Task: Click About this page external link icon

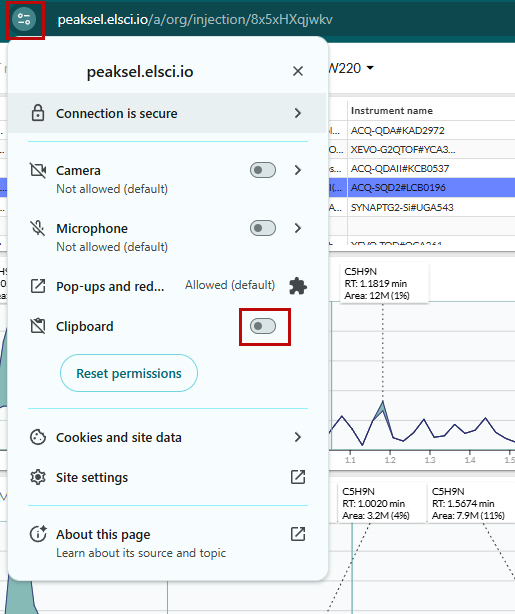Action: click(298, 534)
